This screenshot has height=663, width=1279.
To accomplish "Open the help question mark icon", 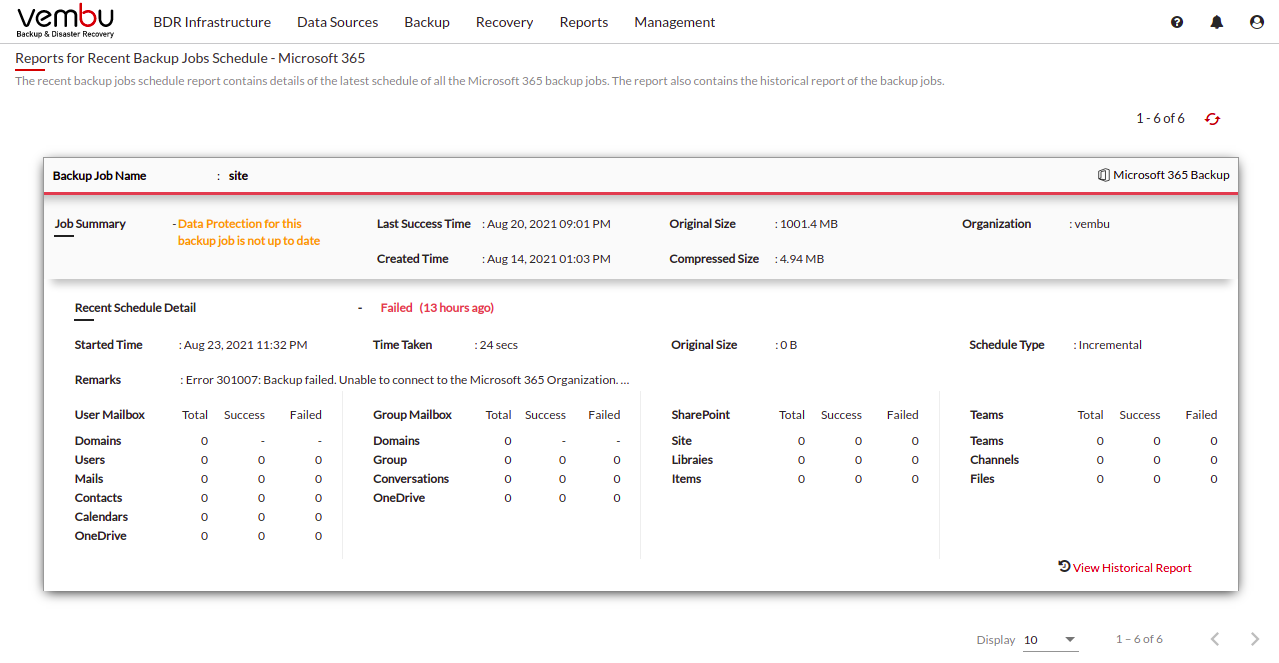I will coord(1177,22).
